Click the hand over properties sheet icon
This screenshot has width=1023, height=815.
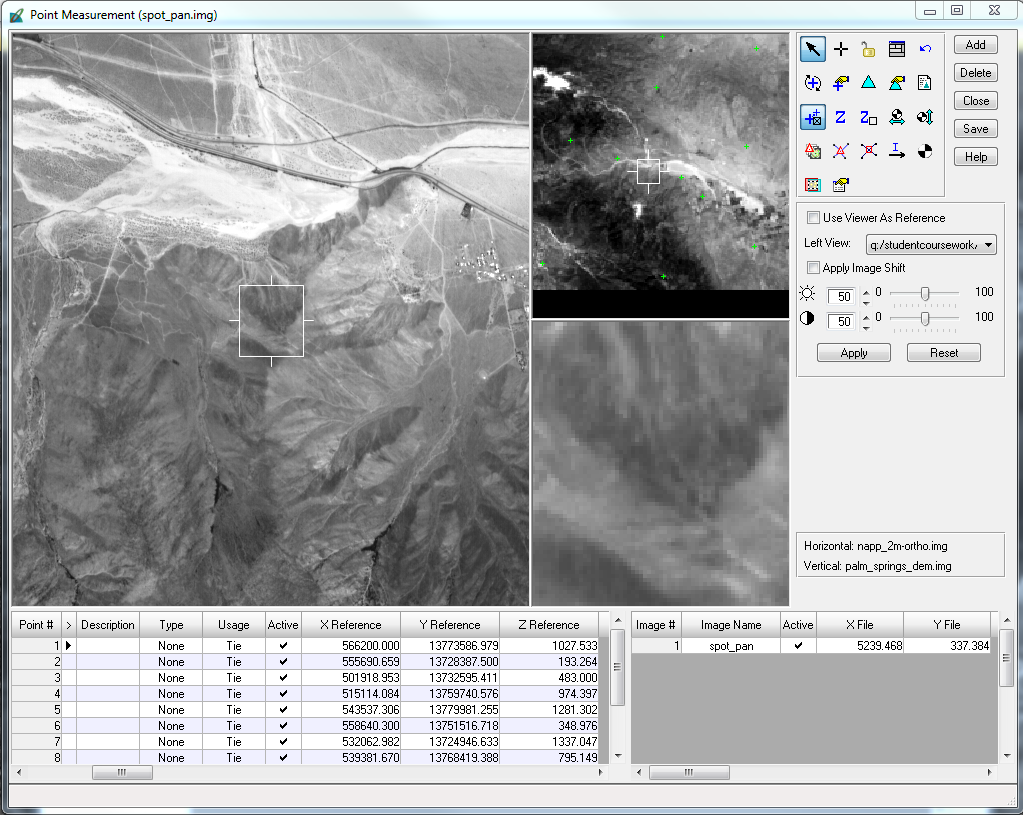point(841,185)
